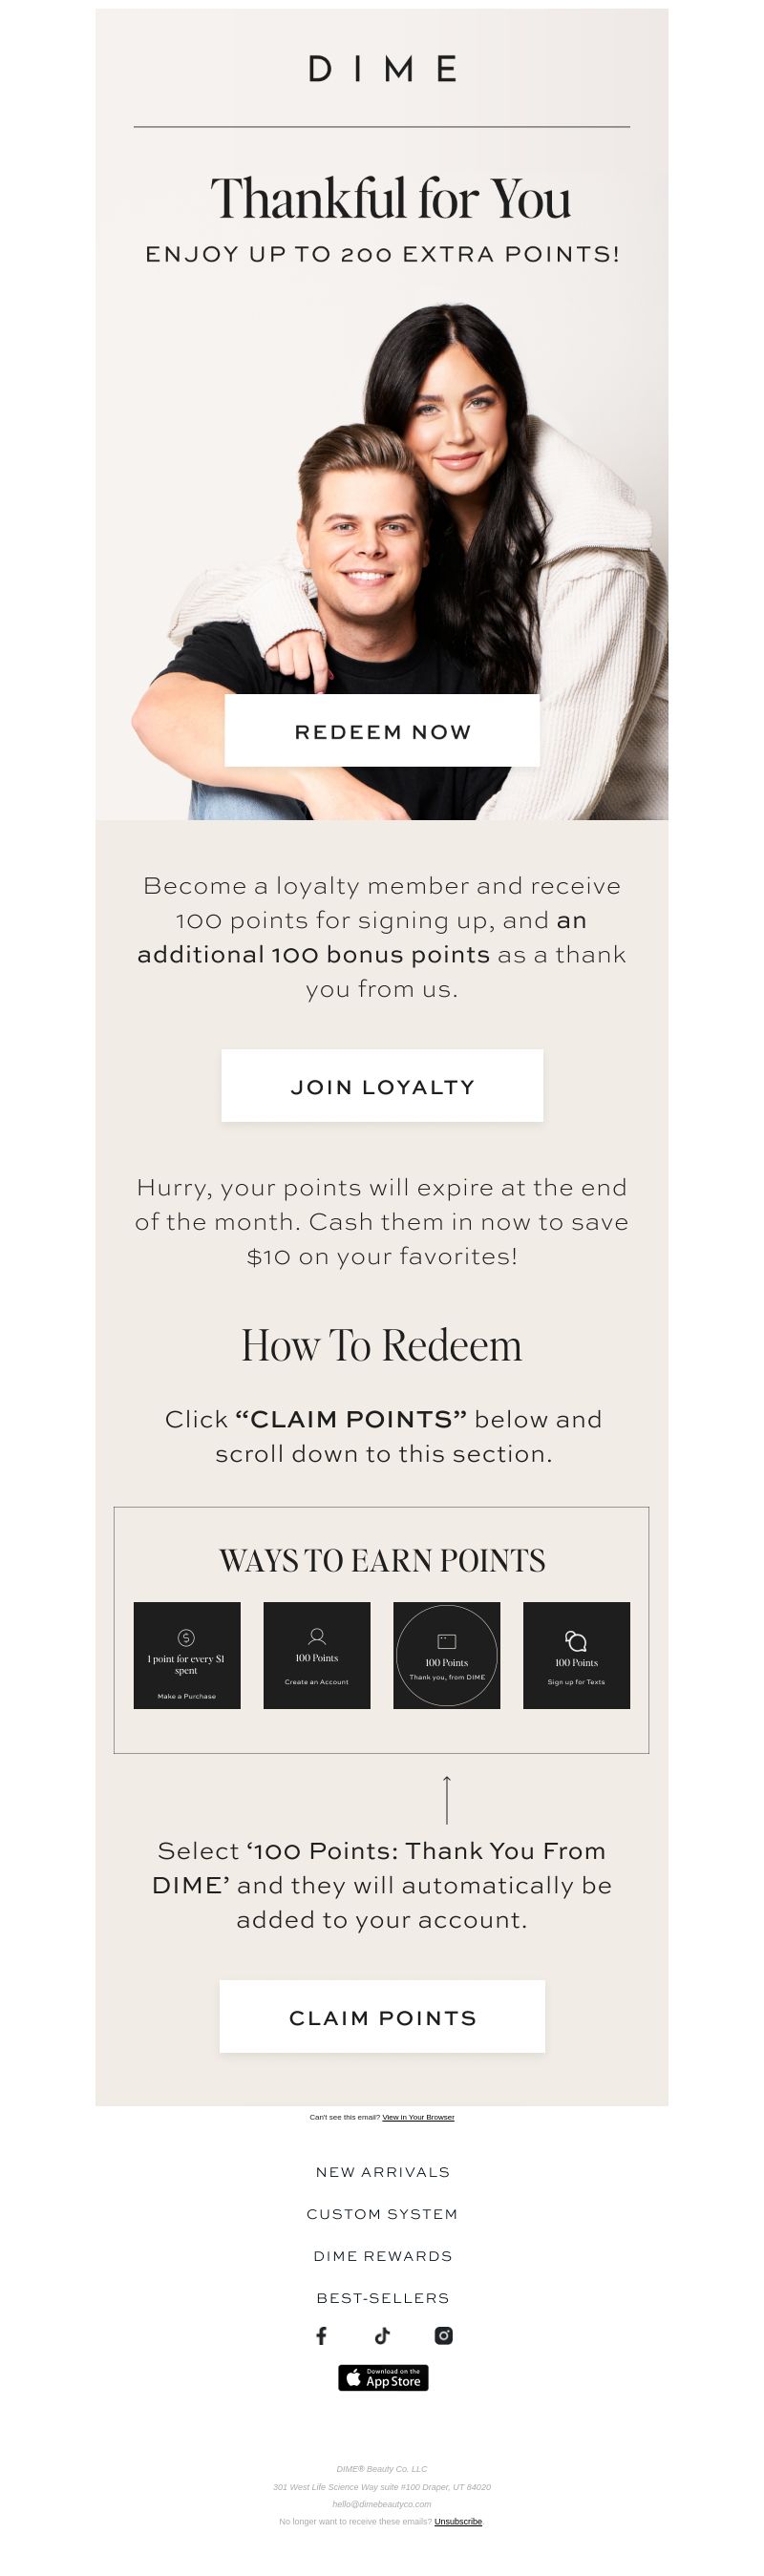Open the CUSTOM SYSTEM footer link
The image size is (764, 2576).
point(382,2214)
